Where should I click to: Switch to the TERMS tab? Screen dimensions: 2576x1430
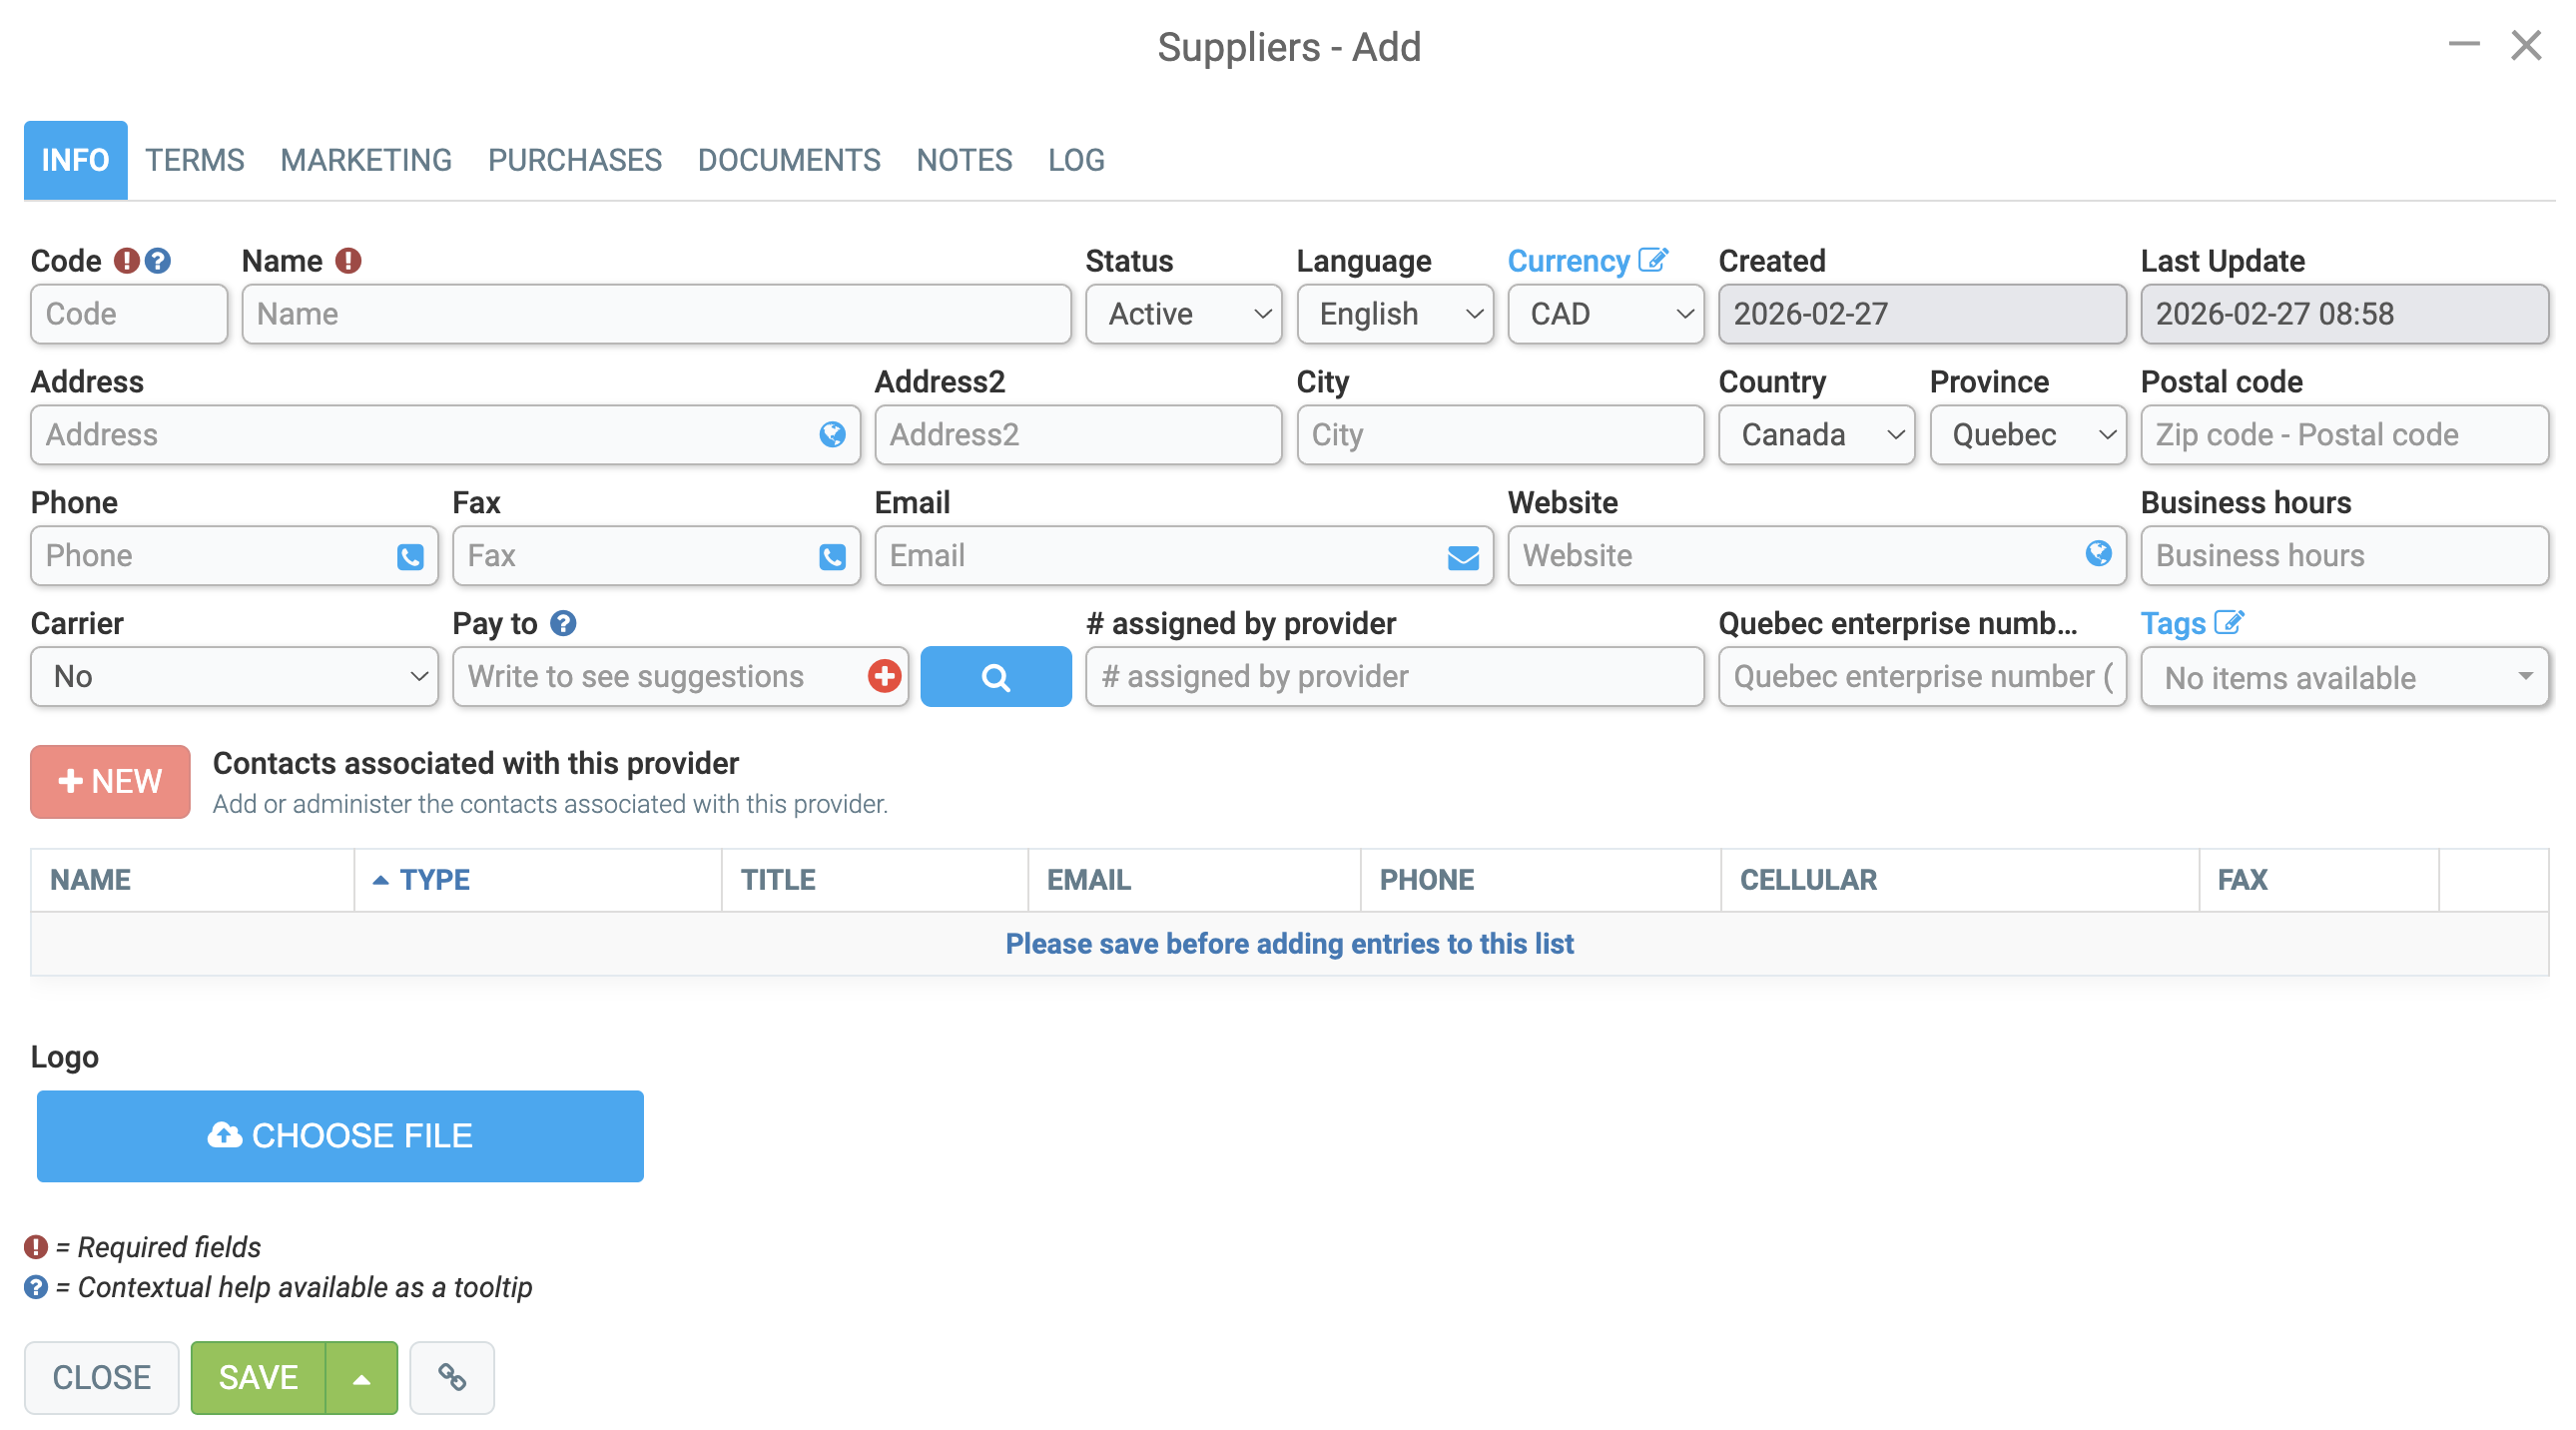(x=195, y=160)
